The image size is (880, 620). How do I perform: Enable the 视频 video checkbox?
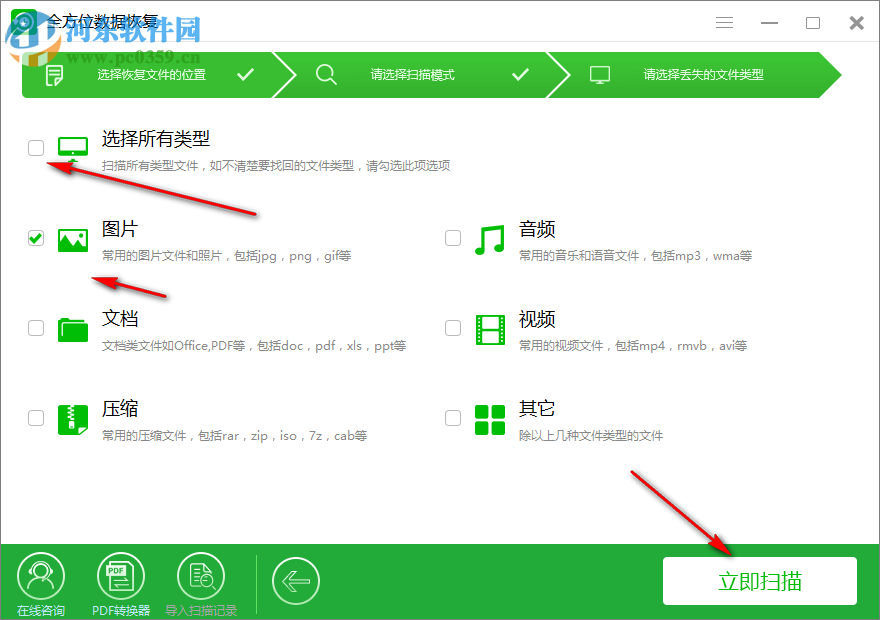[x=453, y=328]
